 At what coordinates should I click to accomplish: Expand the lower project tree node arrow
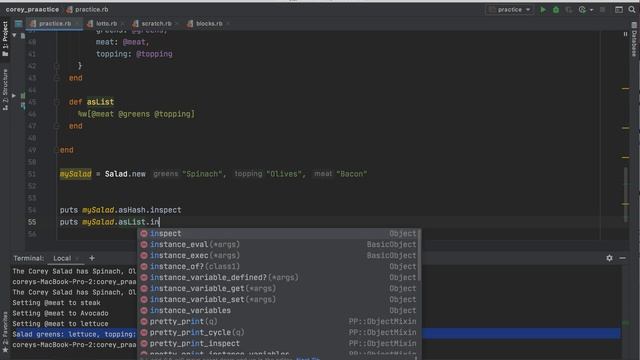pyautogui.click(x=14, y=96)
